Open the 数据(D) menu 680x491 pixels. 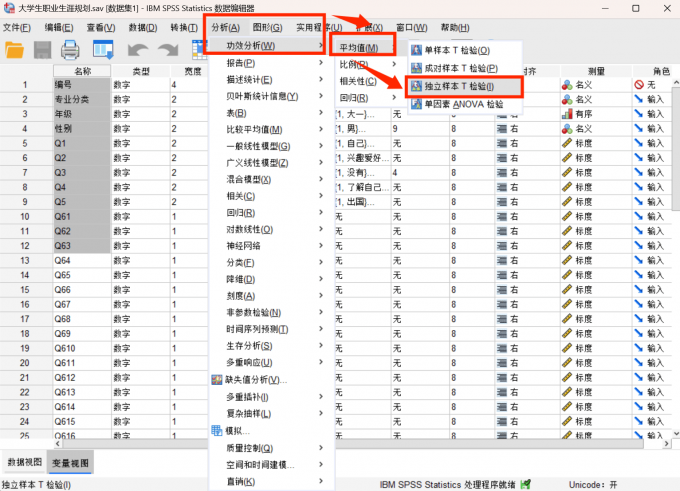143,28
